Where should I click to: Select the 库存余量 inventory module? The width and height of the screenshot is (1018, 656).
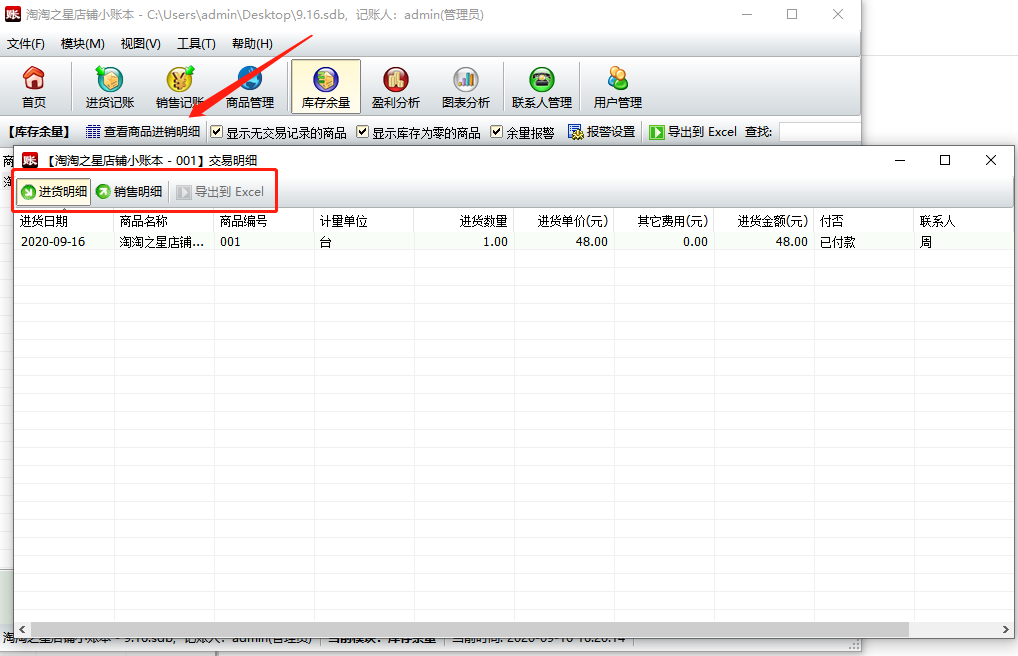326,87
